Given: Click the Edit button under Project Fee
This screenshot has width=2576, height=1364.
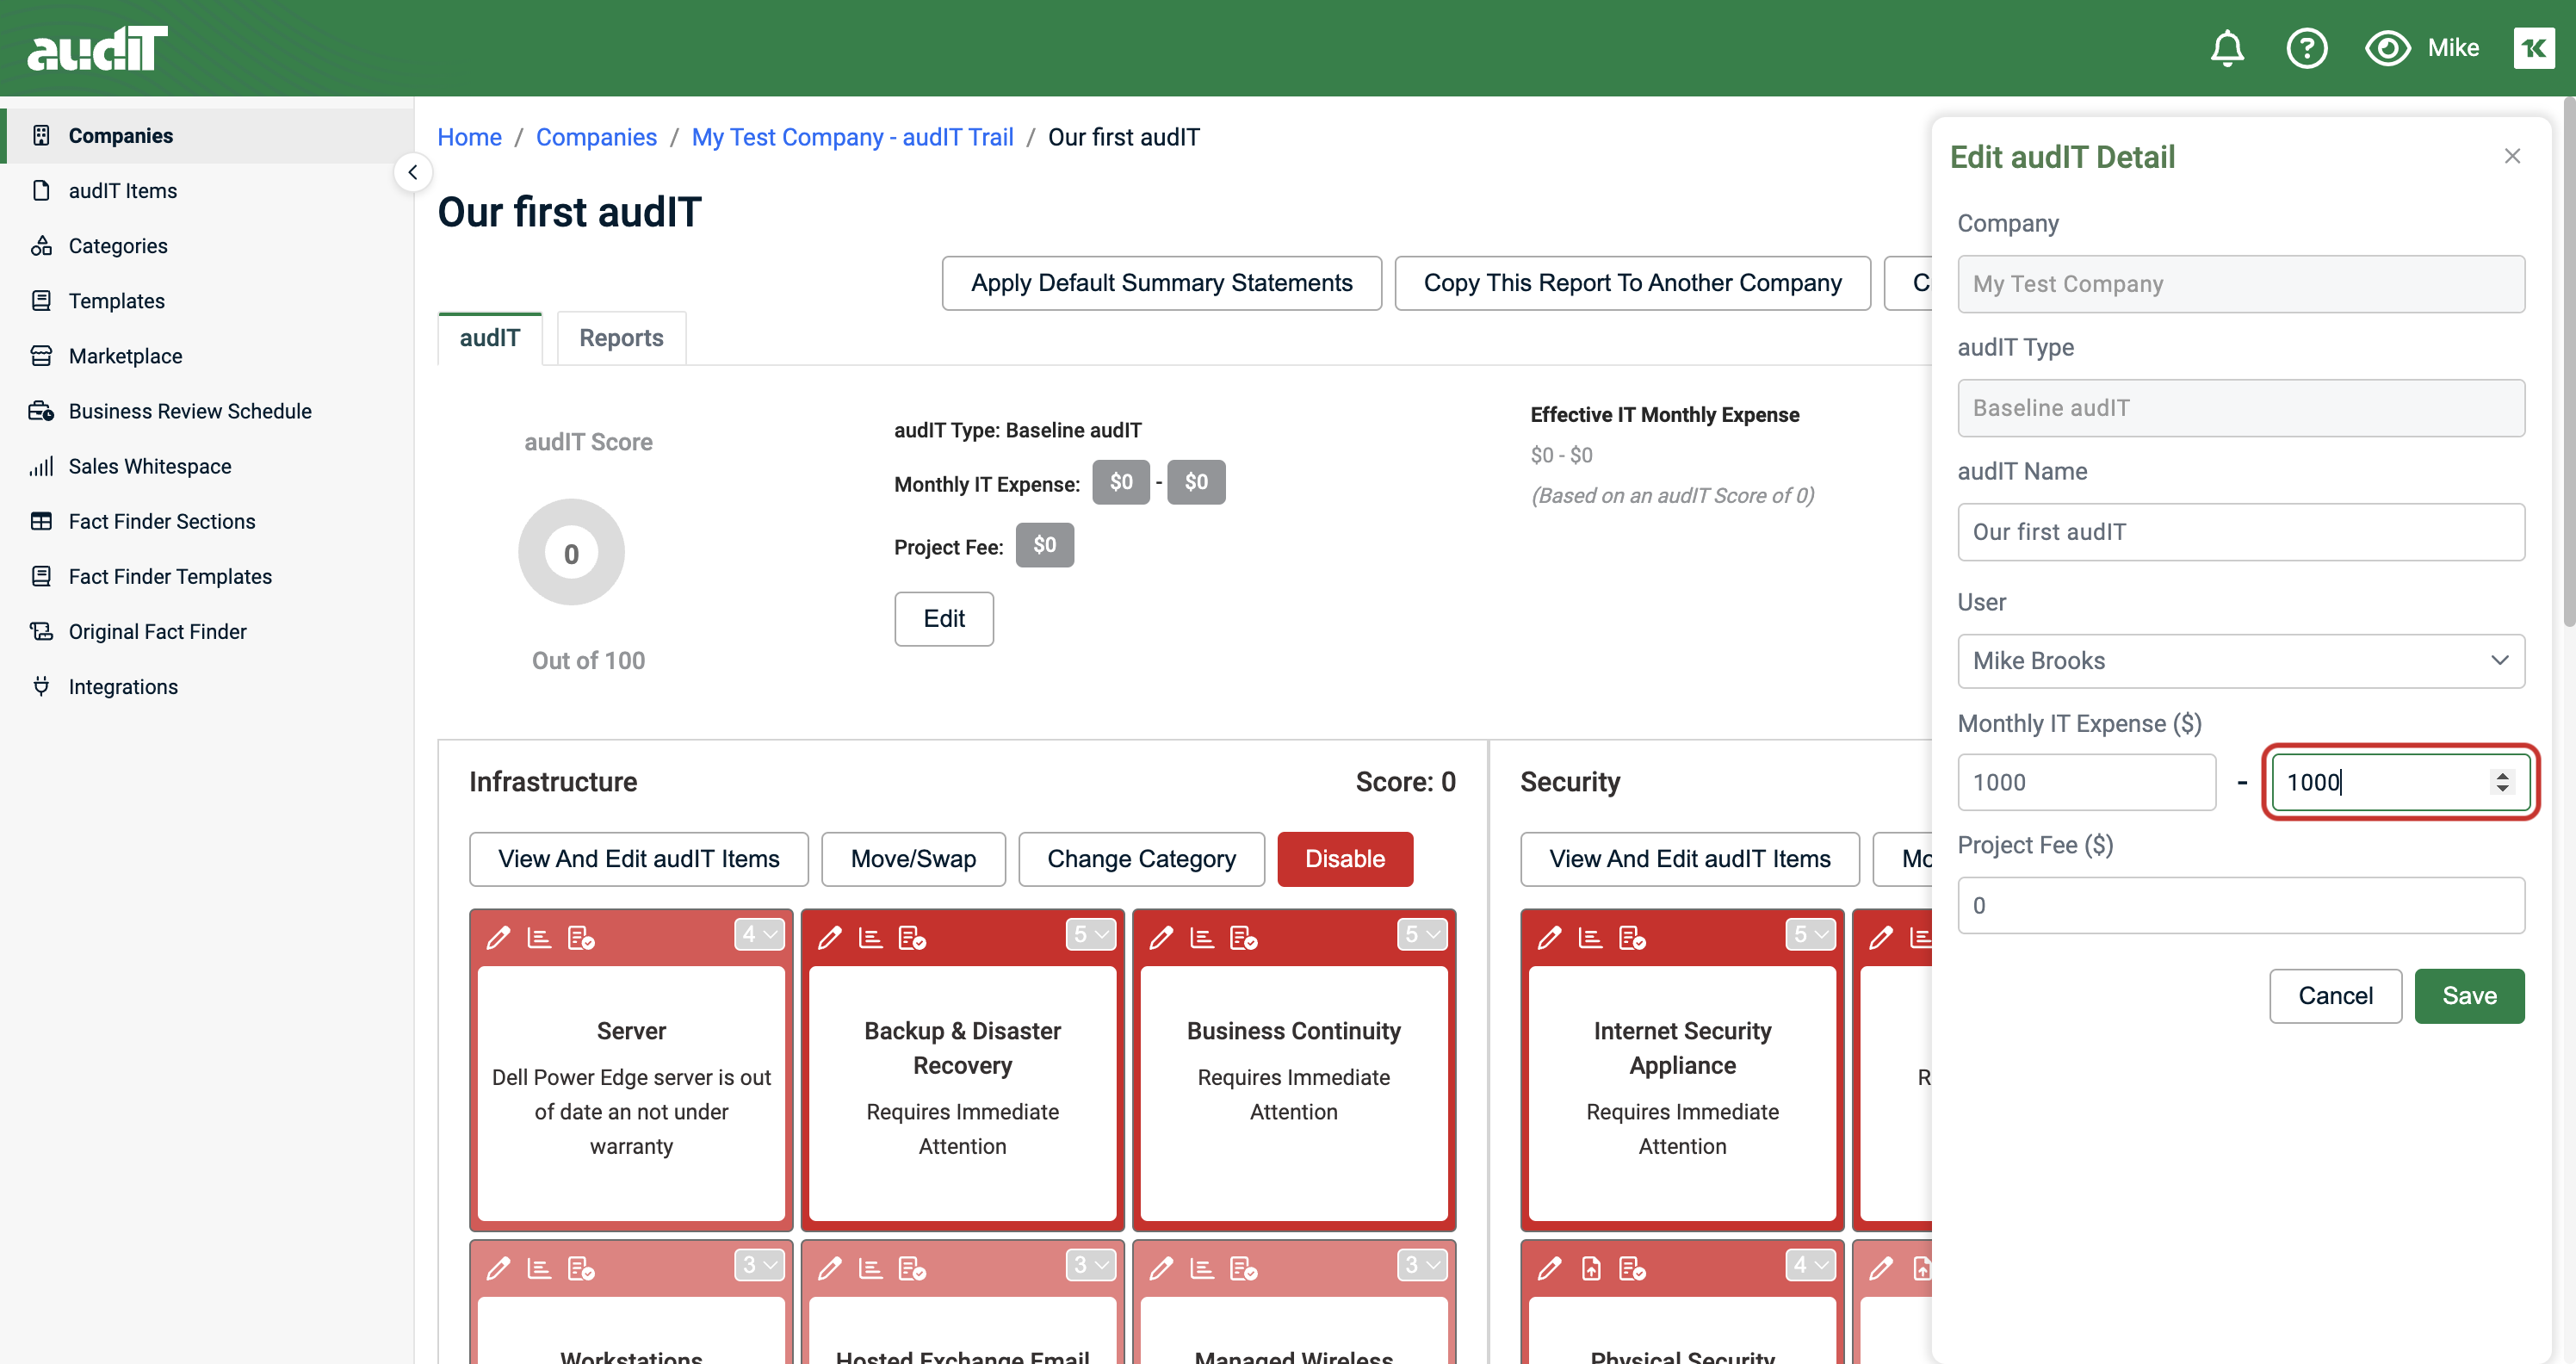Looking at the screenshot, I should [x=943, y=619].
